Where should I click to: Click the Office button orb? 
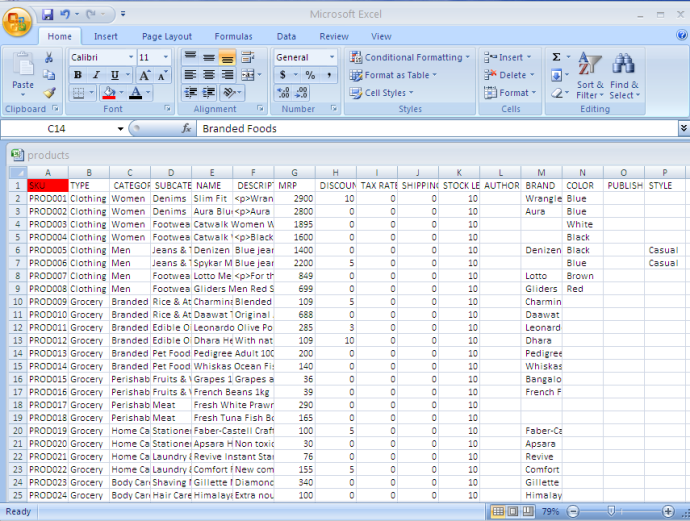[x=17, y=21]
